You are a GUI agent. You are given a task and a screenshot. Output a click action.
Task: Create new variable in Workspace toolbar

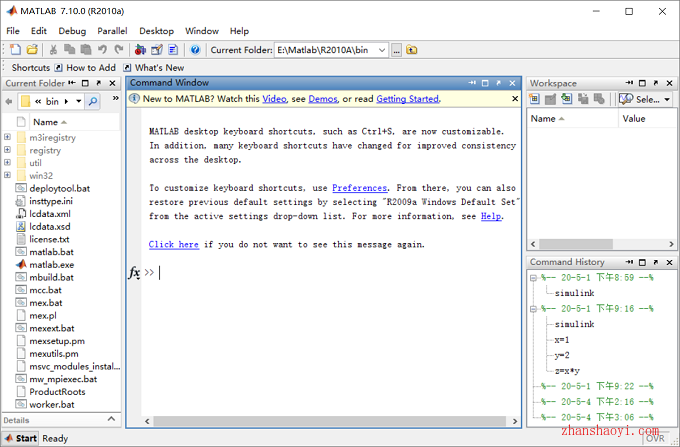[534, 99]
